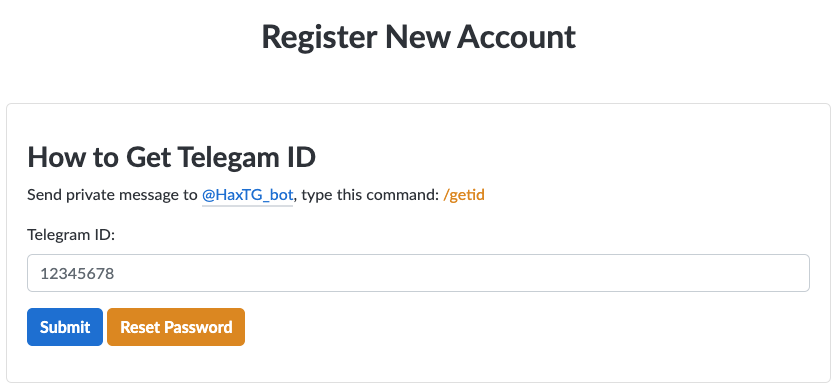The image size is (840, 386).
Task: Click the Register New Account heading
Action: (x=418, y=37)
